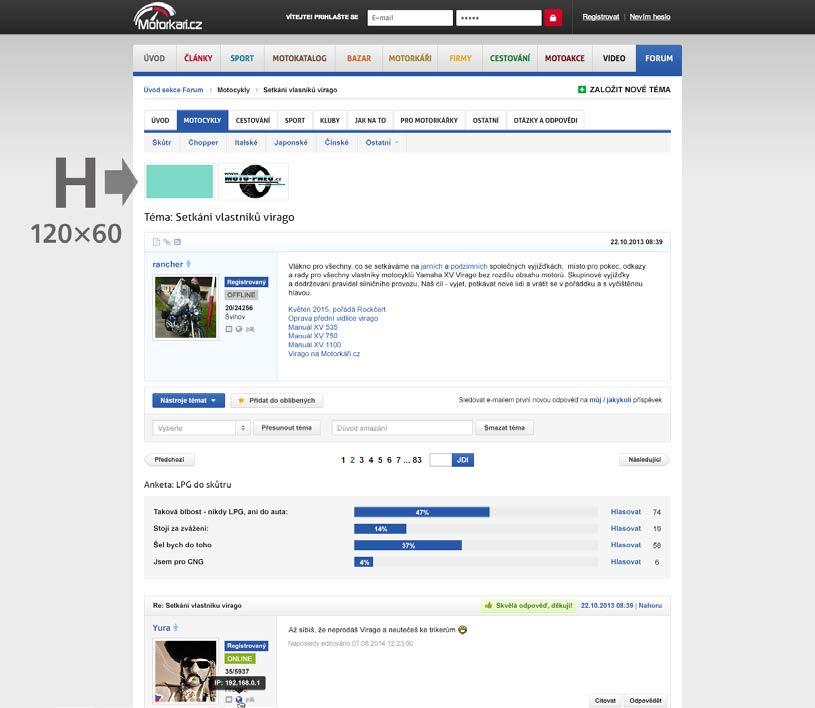This screenshot has width=815, height=708.
Task: Click the Úvod sekce Forum breadcrumb
Action: pos(173,90)
